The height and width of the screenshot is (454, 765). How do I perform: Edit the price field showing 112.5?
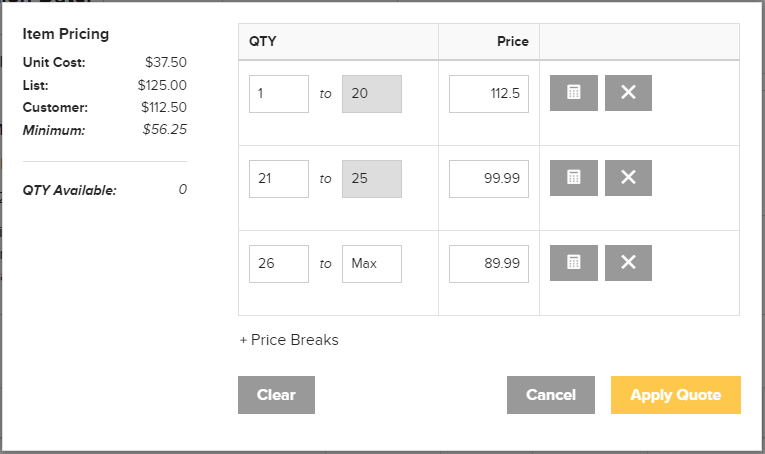pos(489,94)
